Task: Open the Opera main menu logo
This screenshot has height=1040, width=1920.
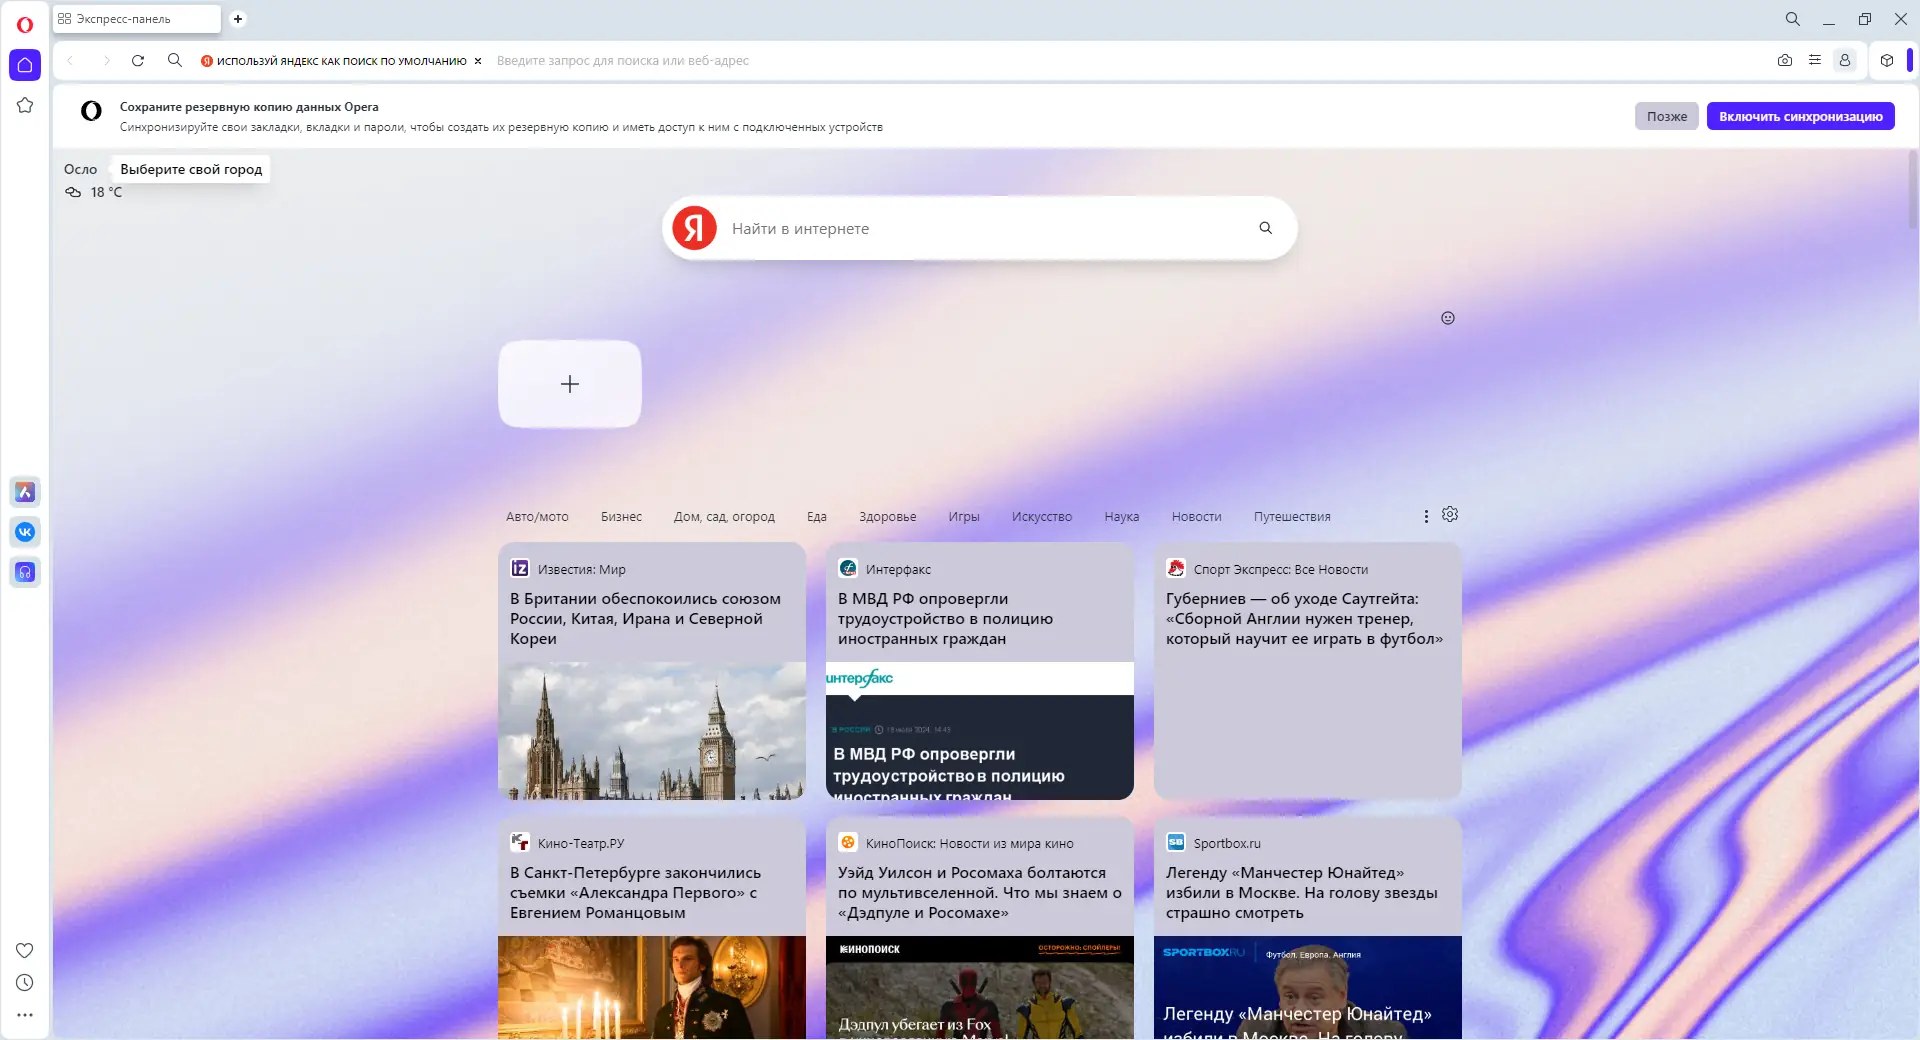Action: pos(25,25)
